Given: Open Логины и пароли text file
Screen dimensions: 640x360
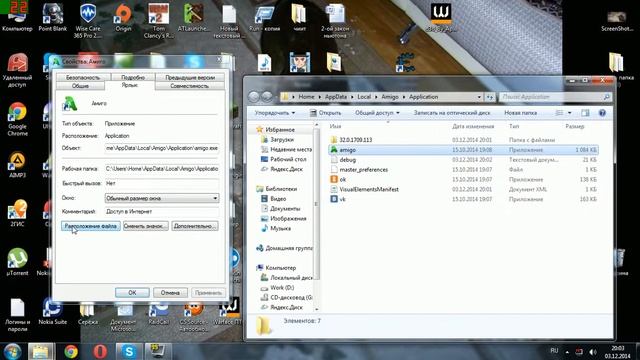Looking at the screenshot, I should pos(17,315).
